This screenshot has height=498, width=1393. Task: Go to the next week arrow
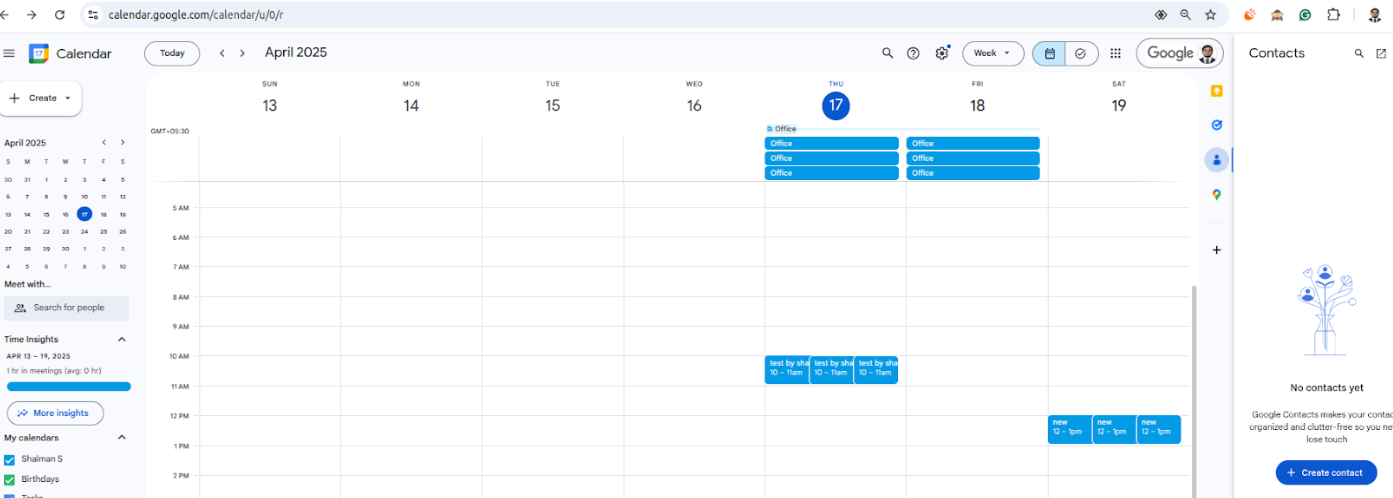242,54
